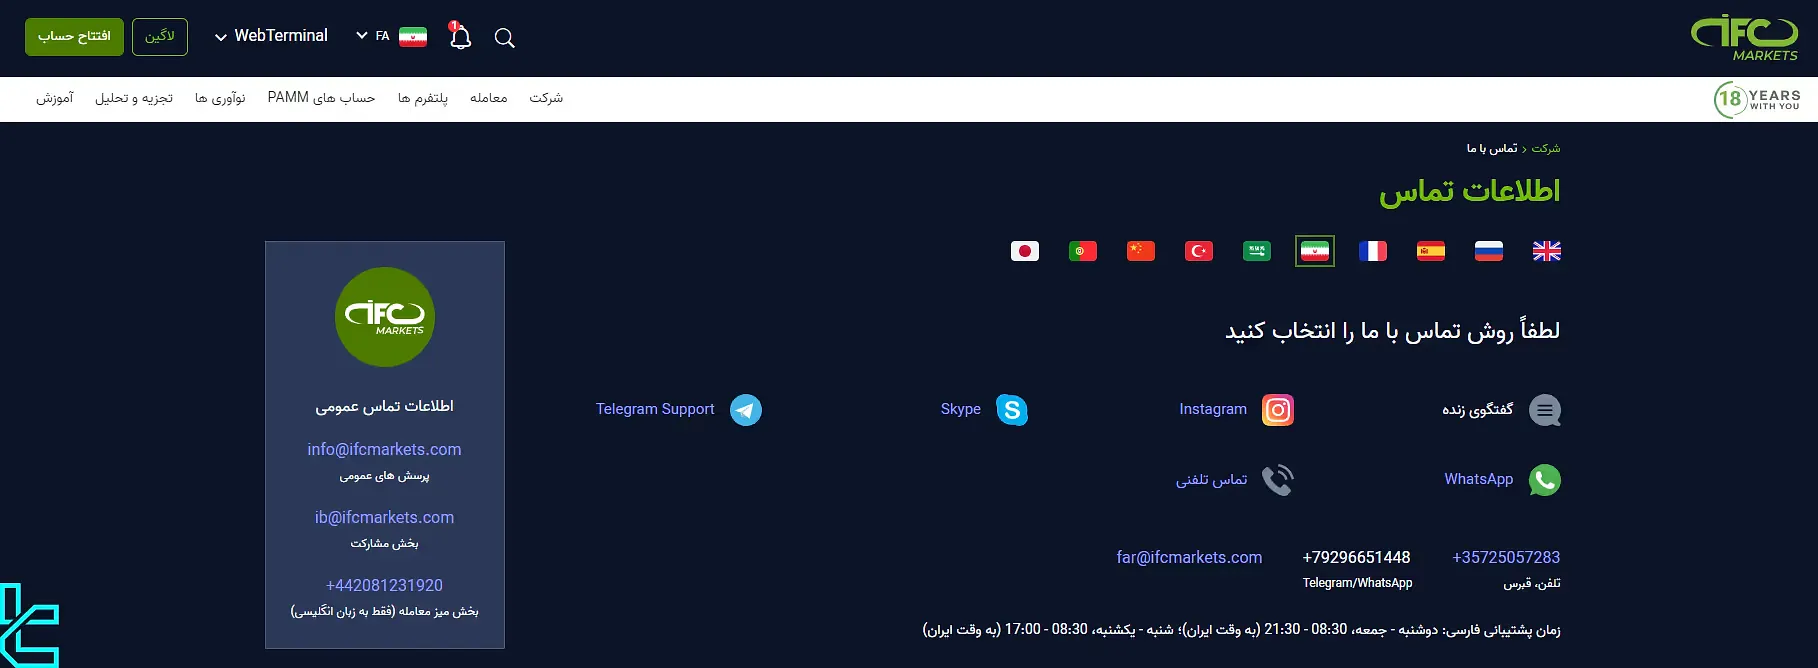The width and height of the screenshot is (1818, 668).
Task: Go to IFC Markets logo homepage
Action: (1744, 38)
